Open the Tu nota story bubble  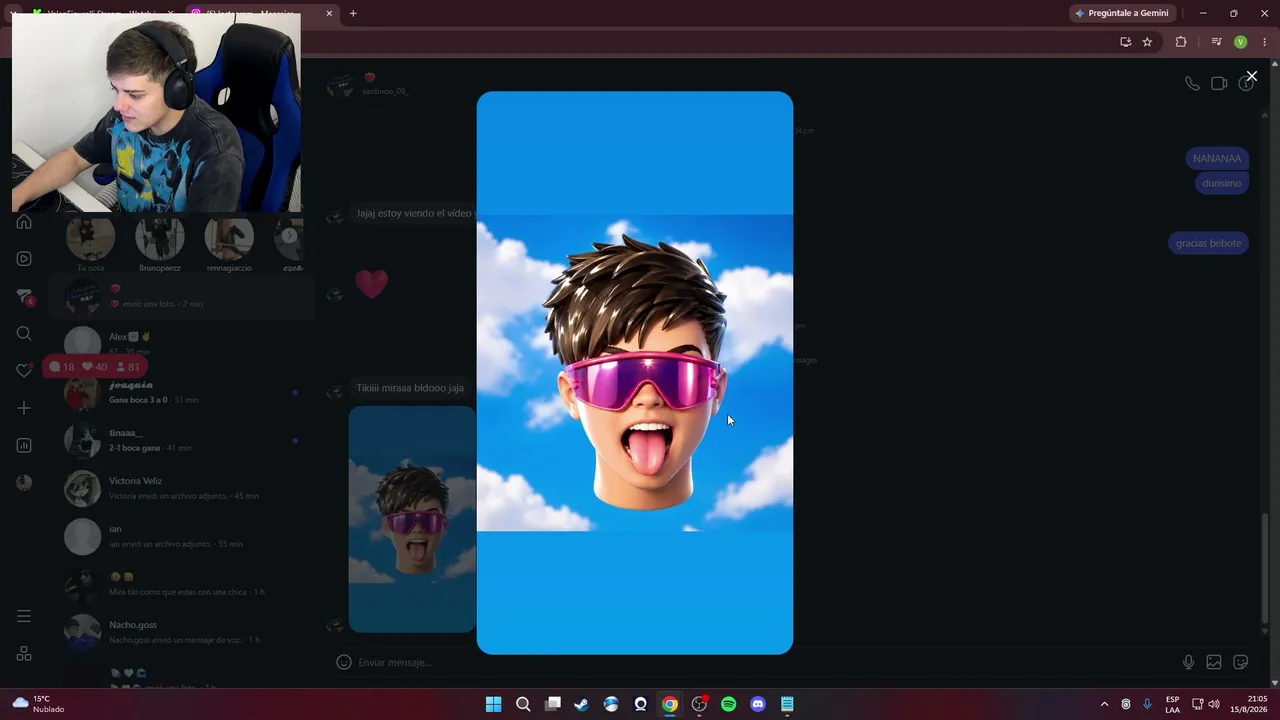click(90, 240)
